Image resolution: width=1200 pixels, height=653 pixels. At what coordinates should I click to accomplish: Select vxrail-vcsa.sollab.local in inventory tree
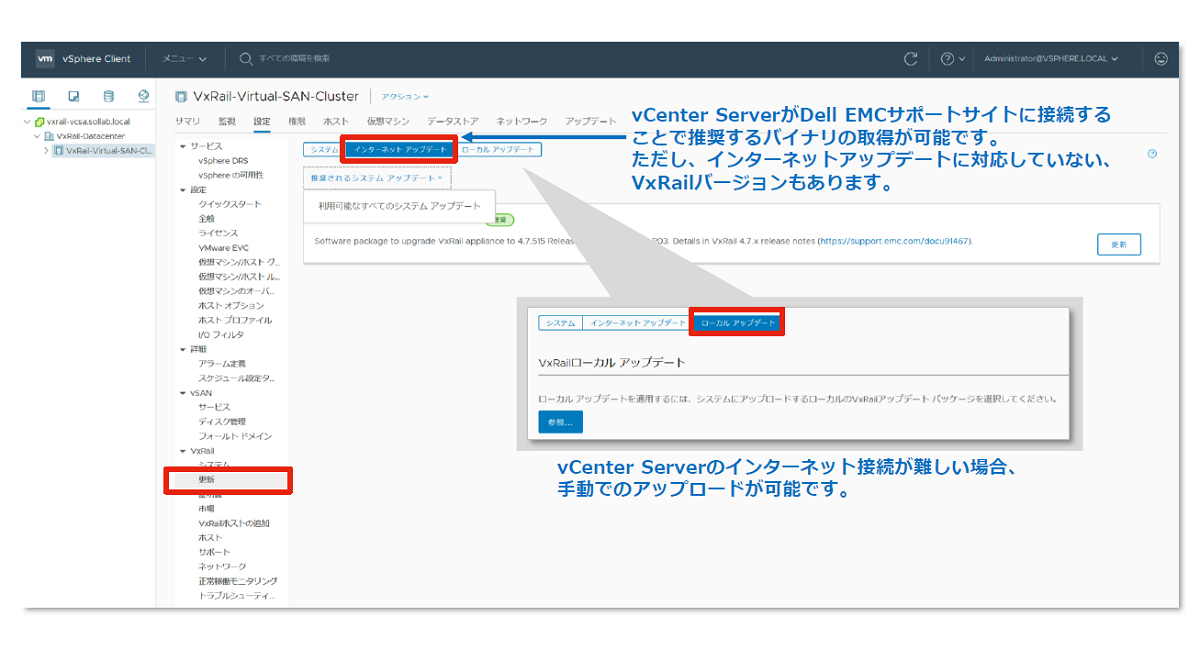click(88, 121)
